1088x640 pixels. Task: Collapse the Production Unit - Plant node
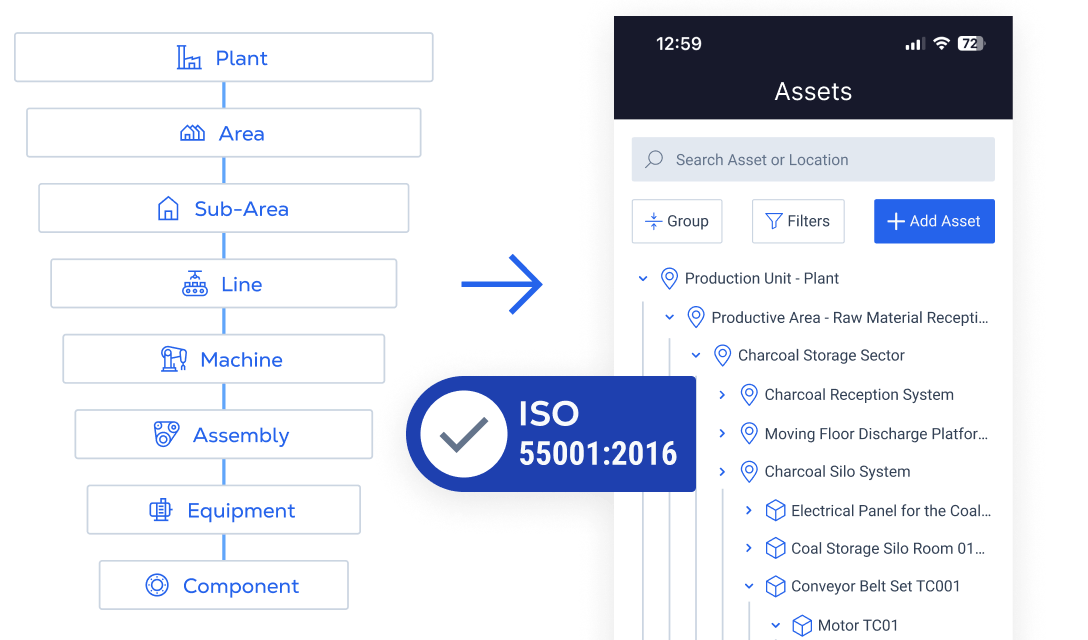point(643,279)
